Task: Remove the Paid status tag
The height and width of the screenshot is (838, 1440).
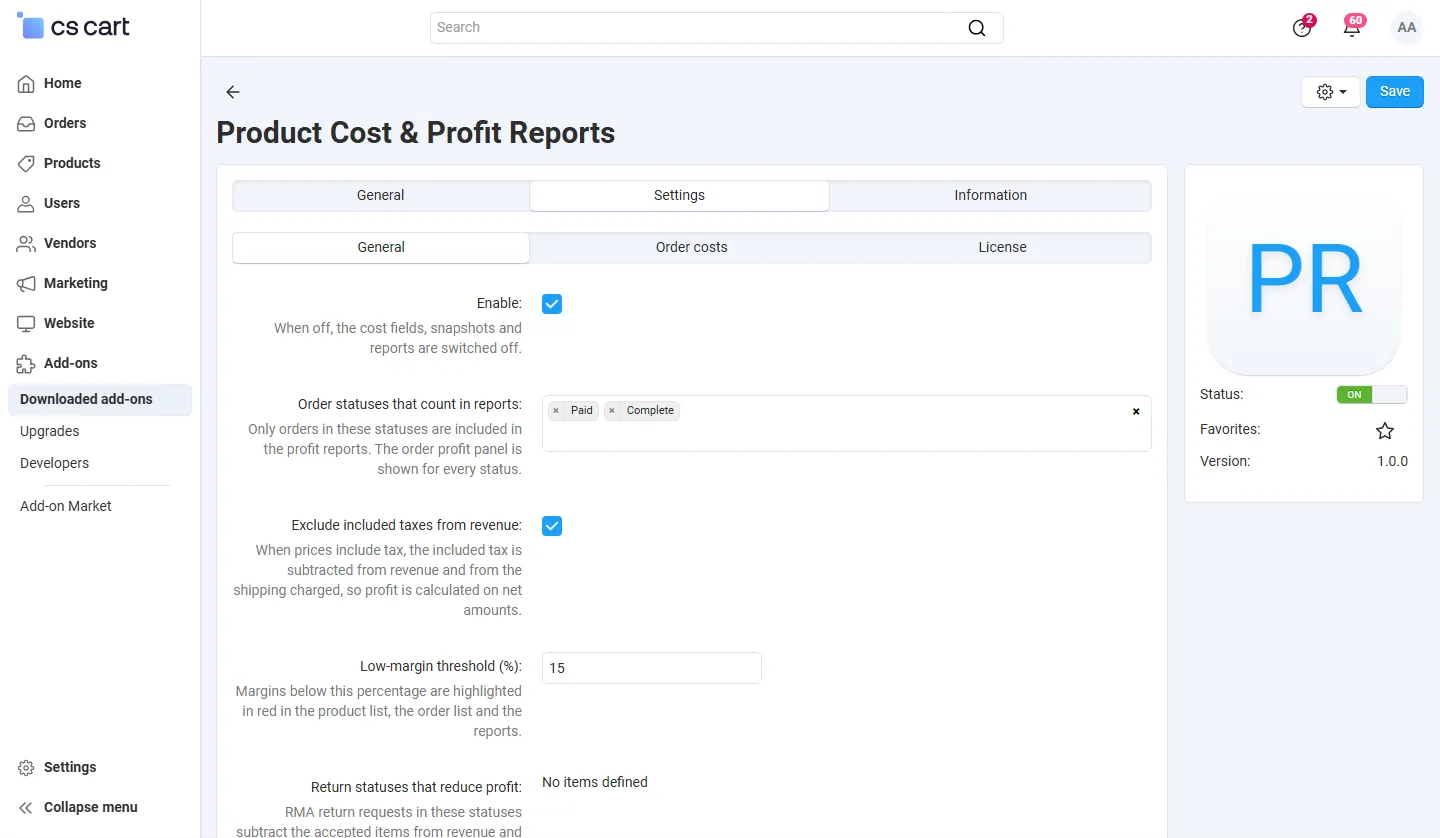Action: [556, 410]
